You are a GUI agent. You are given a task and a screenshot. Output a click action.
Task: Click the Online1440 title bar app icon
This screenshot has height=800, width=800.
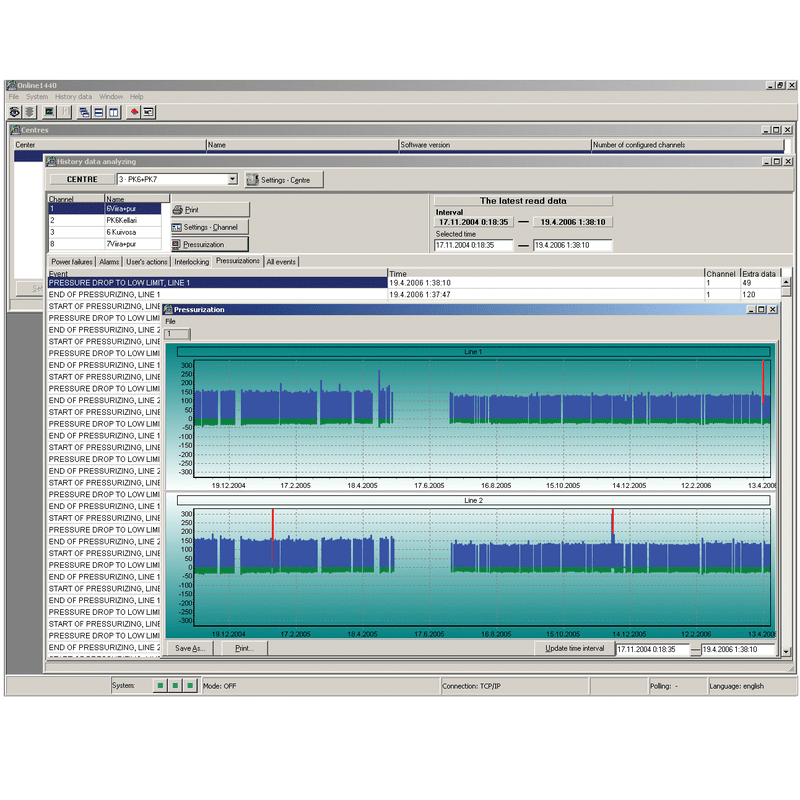click(x=12, y=85)
